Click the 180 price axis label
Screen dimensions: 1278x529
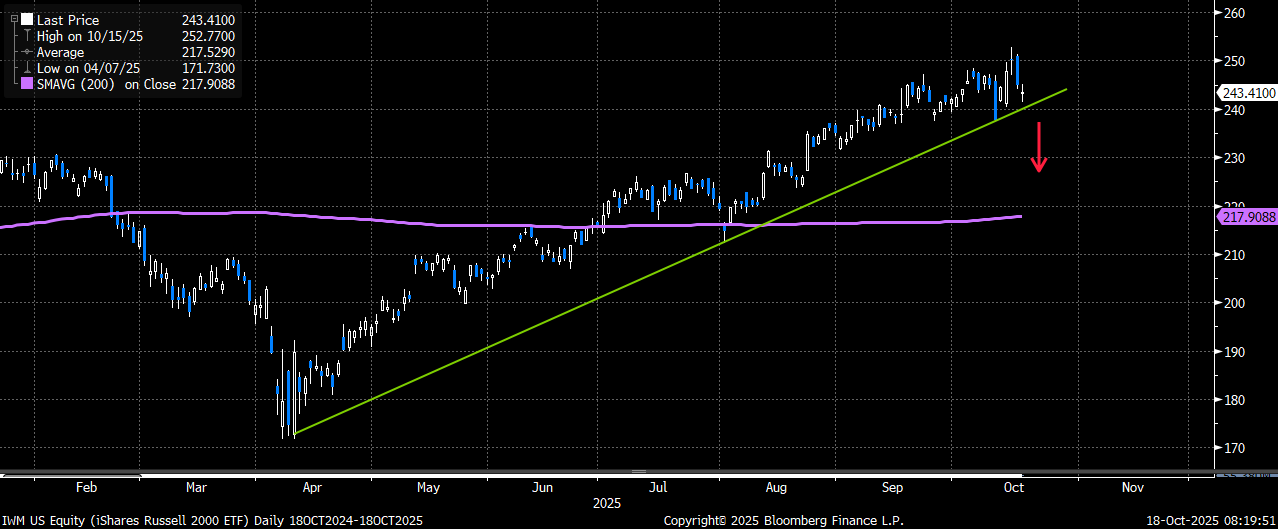click(1234, 400)
